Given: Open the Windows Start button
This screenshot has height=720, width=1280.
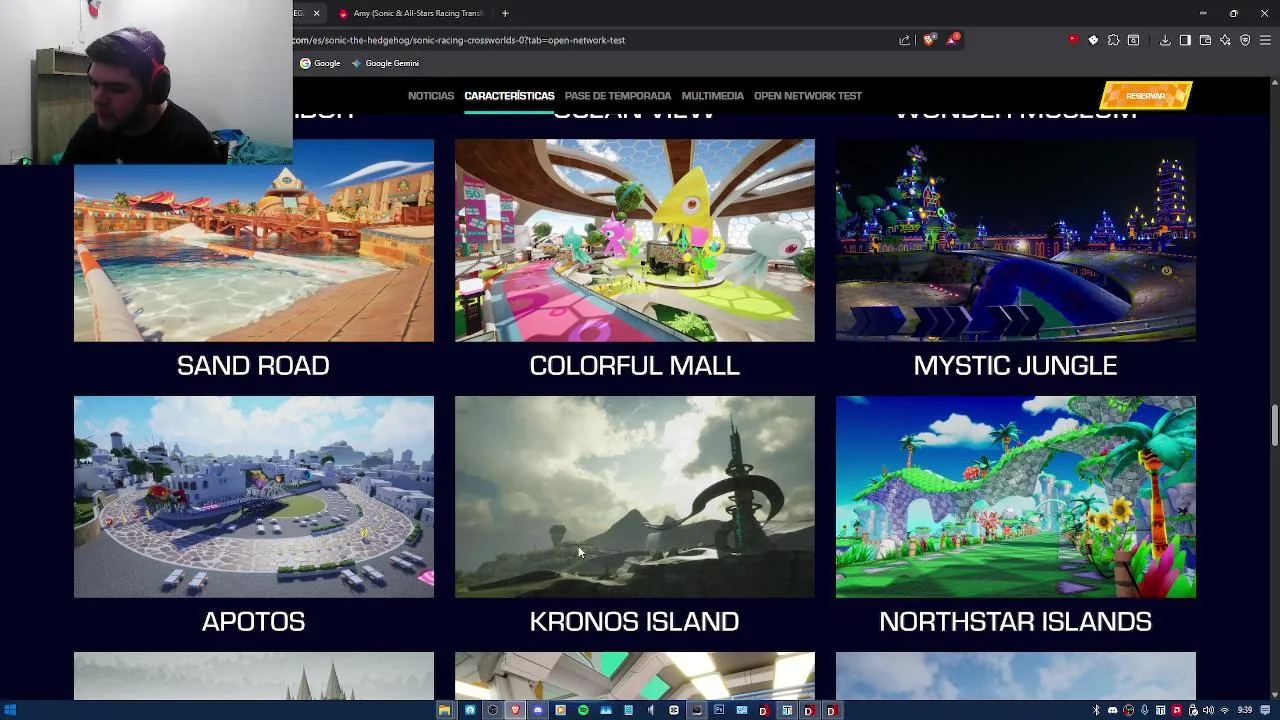Looking at the screenshot, I should 11,710.
